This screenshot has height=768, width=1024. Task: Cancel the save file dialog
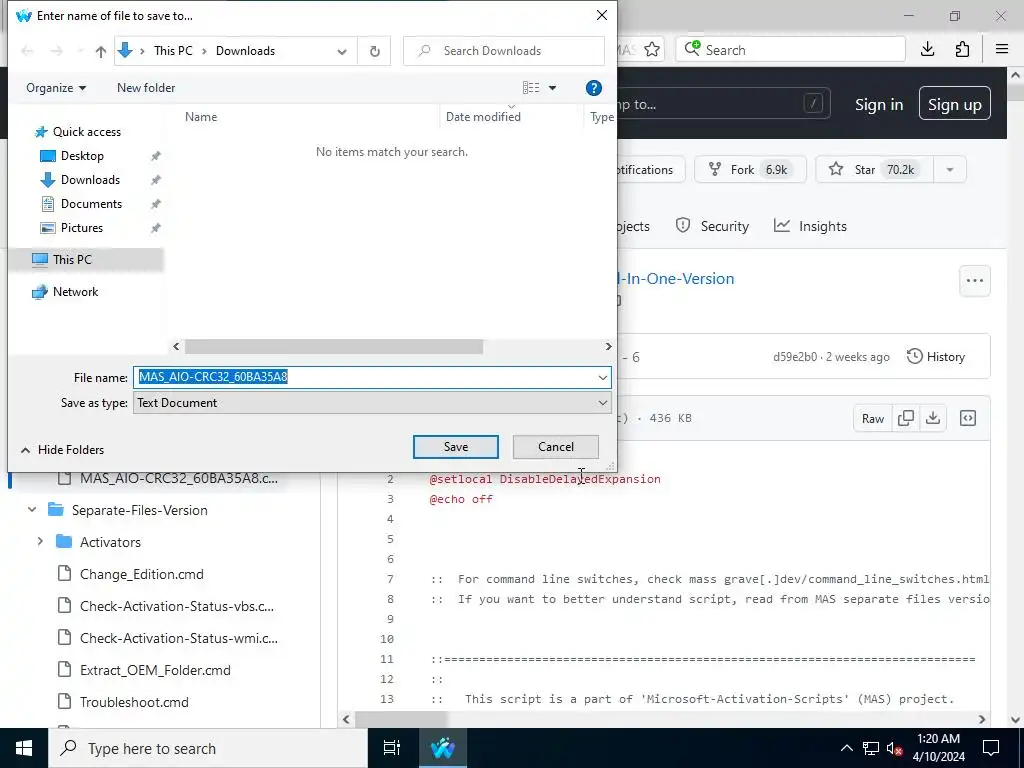click(x=555, y=447)
